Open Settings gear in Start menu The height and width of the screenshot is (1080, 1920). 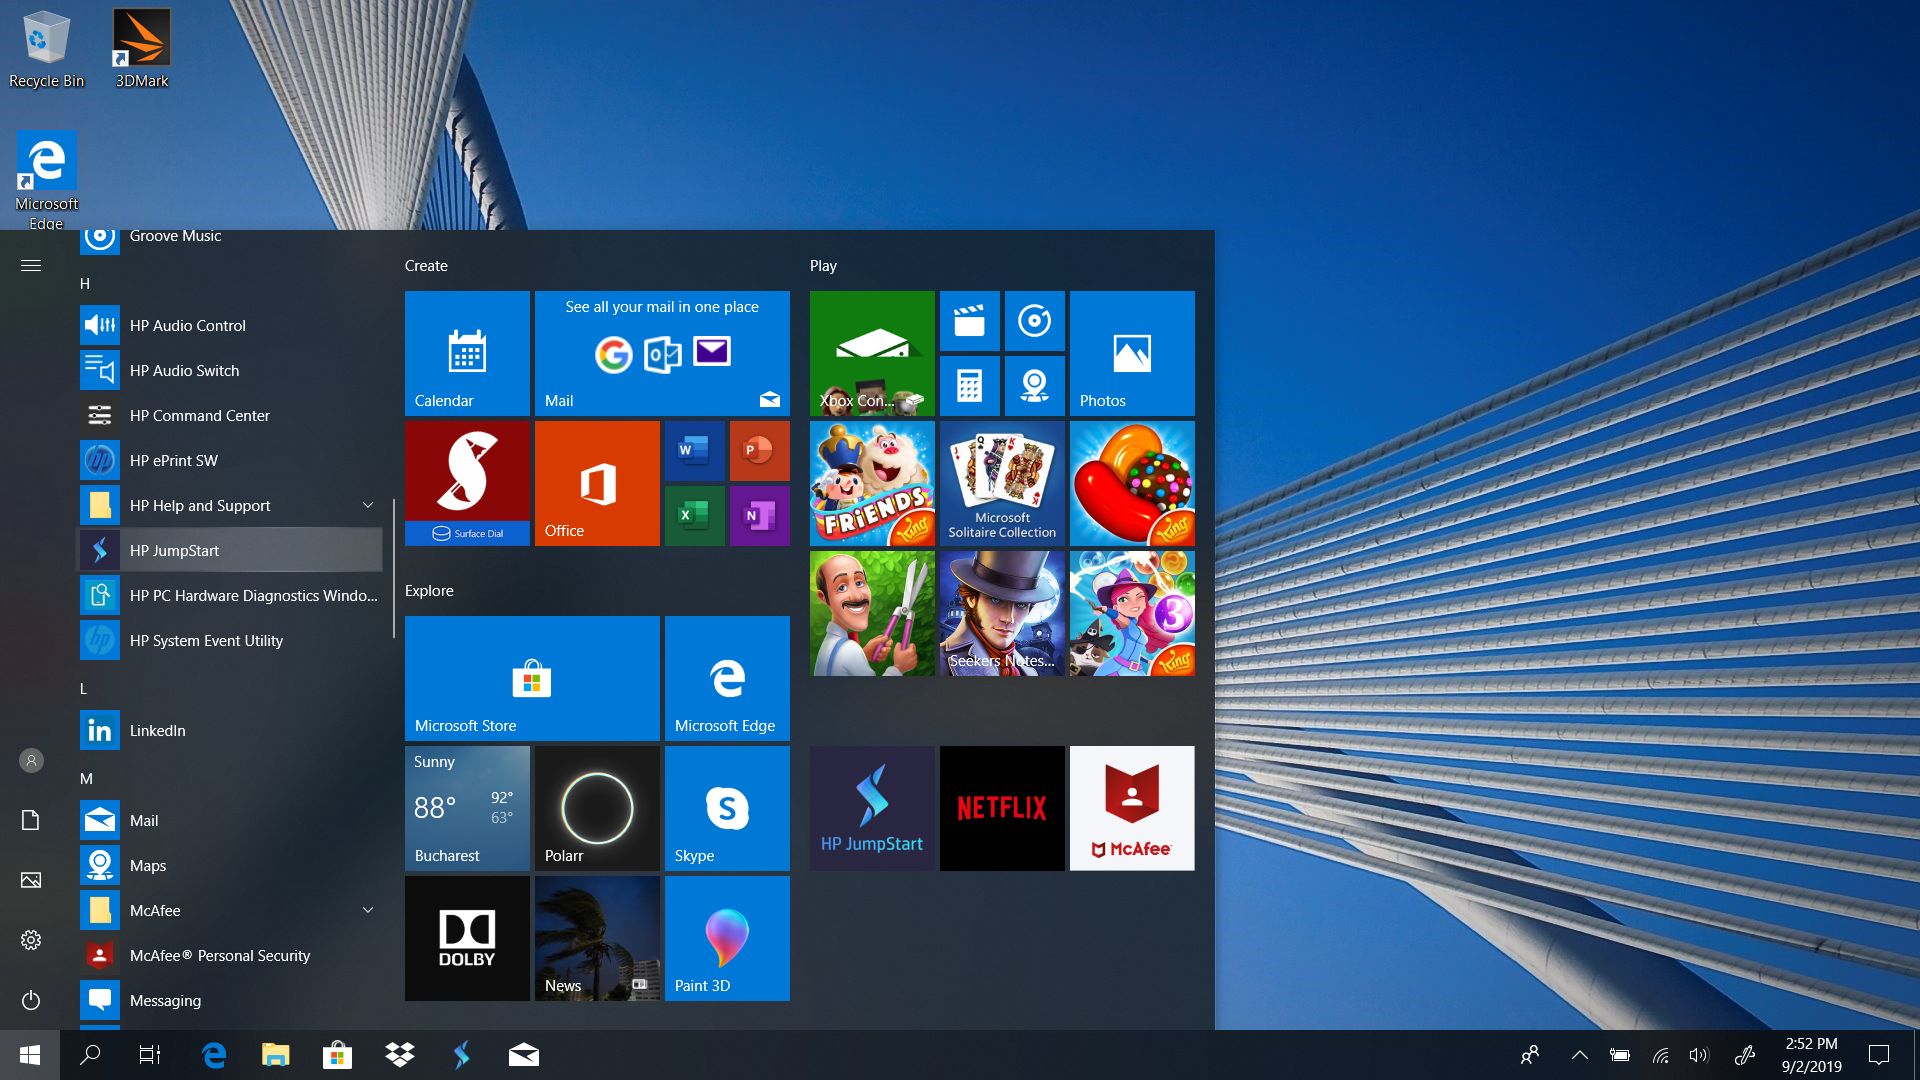point(31,940)
